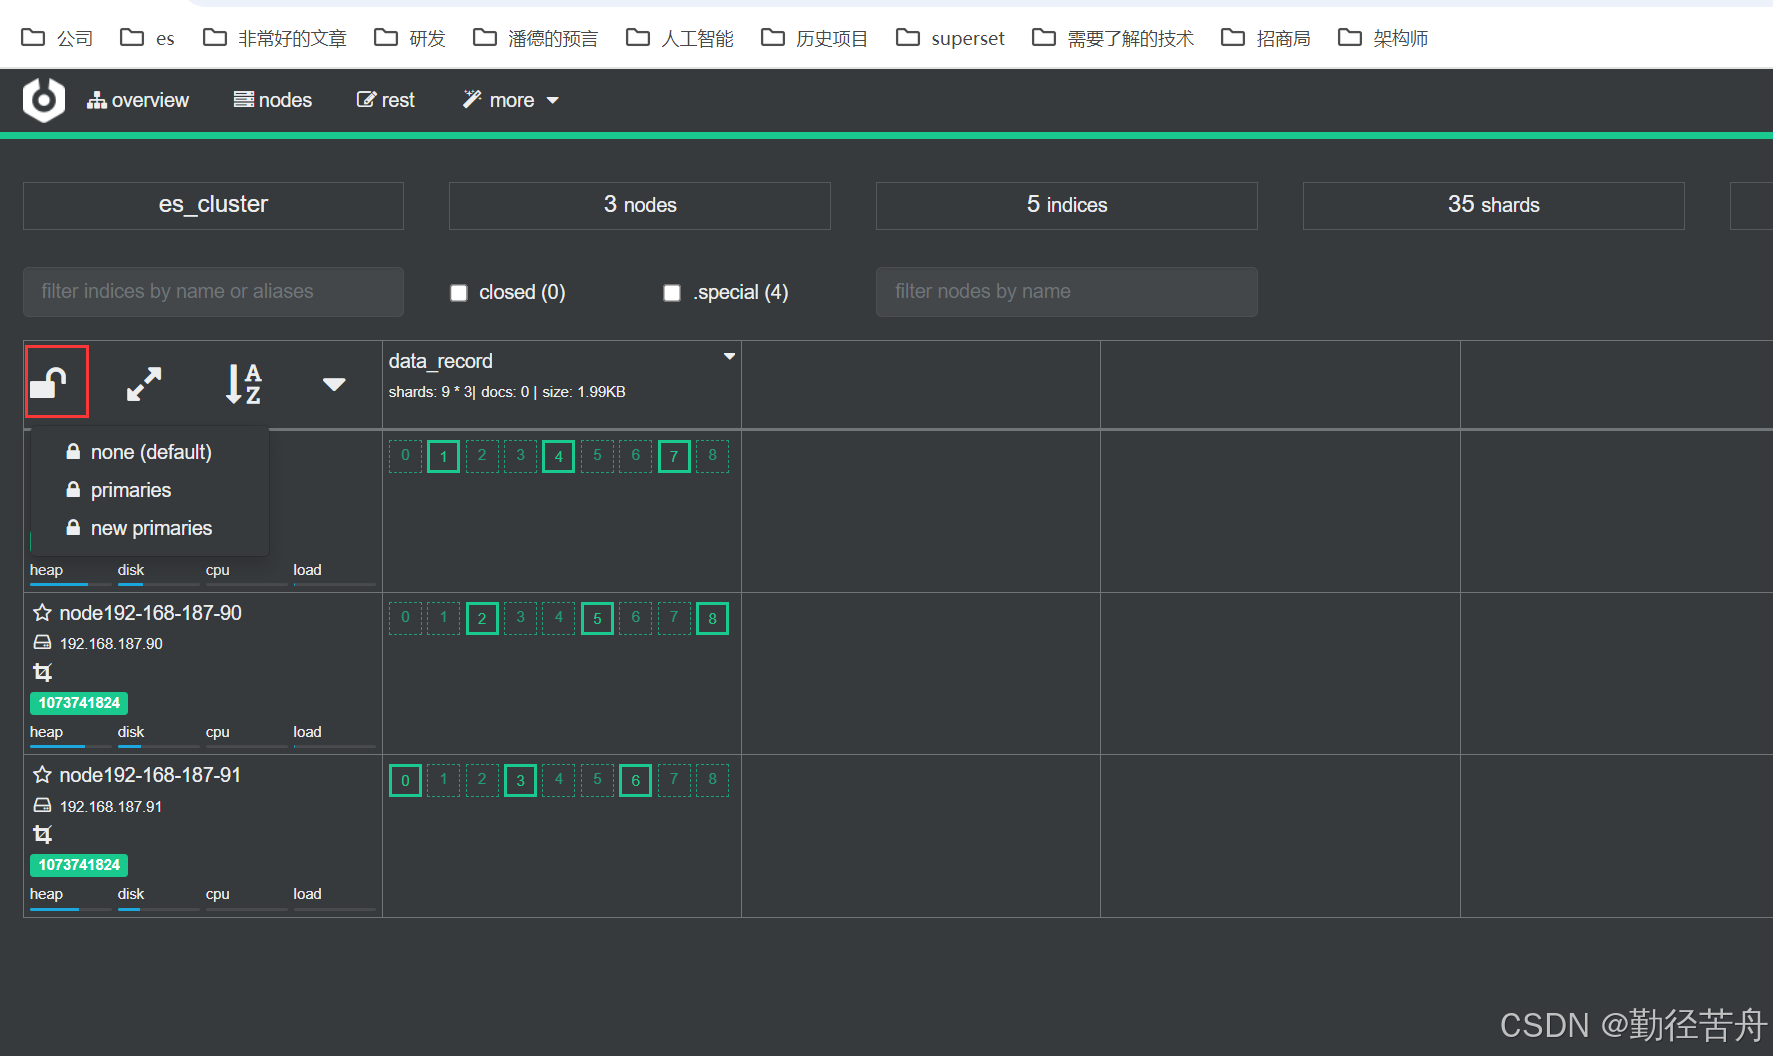Open the es bookmark folder

147,38
